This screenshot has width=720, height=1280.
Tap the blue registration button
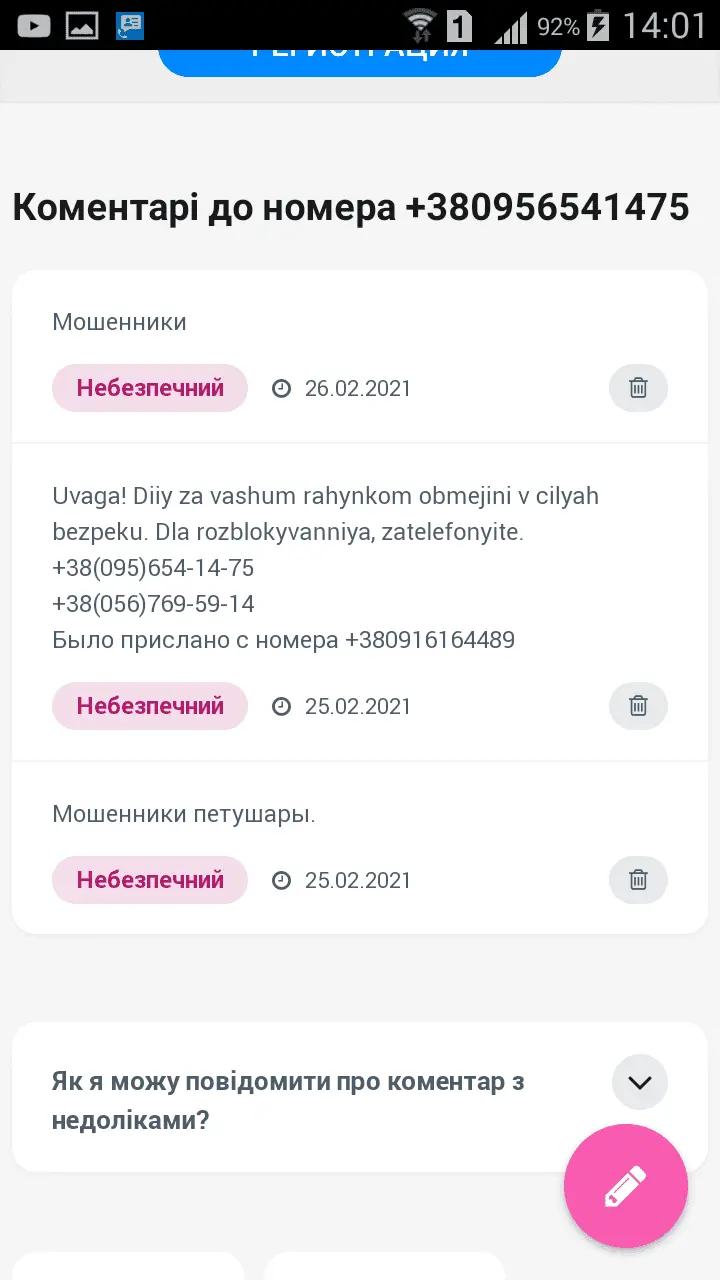tap(360, 56)
